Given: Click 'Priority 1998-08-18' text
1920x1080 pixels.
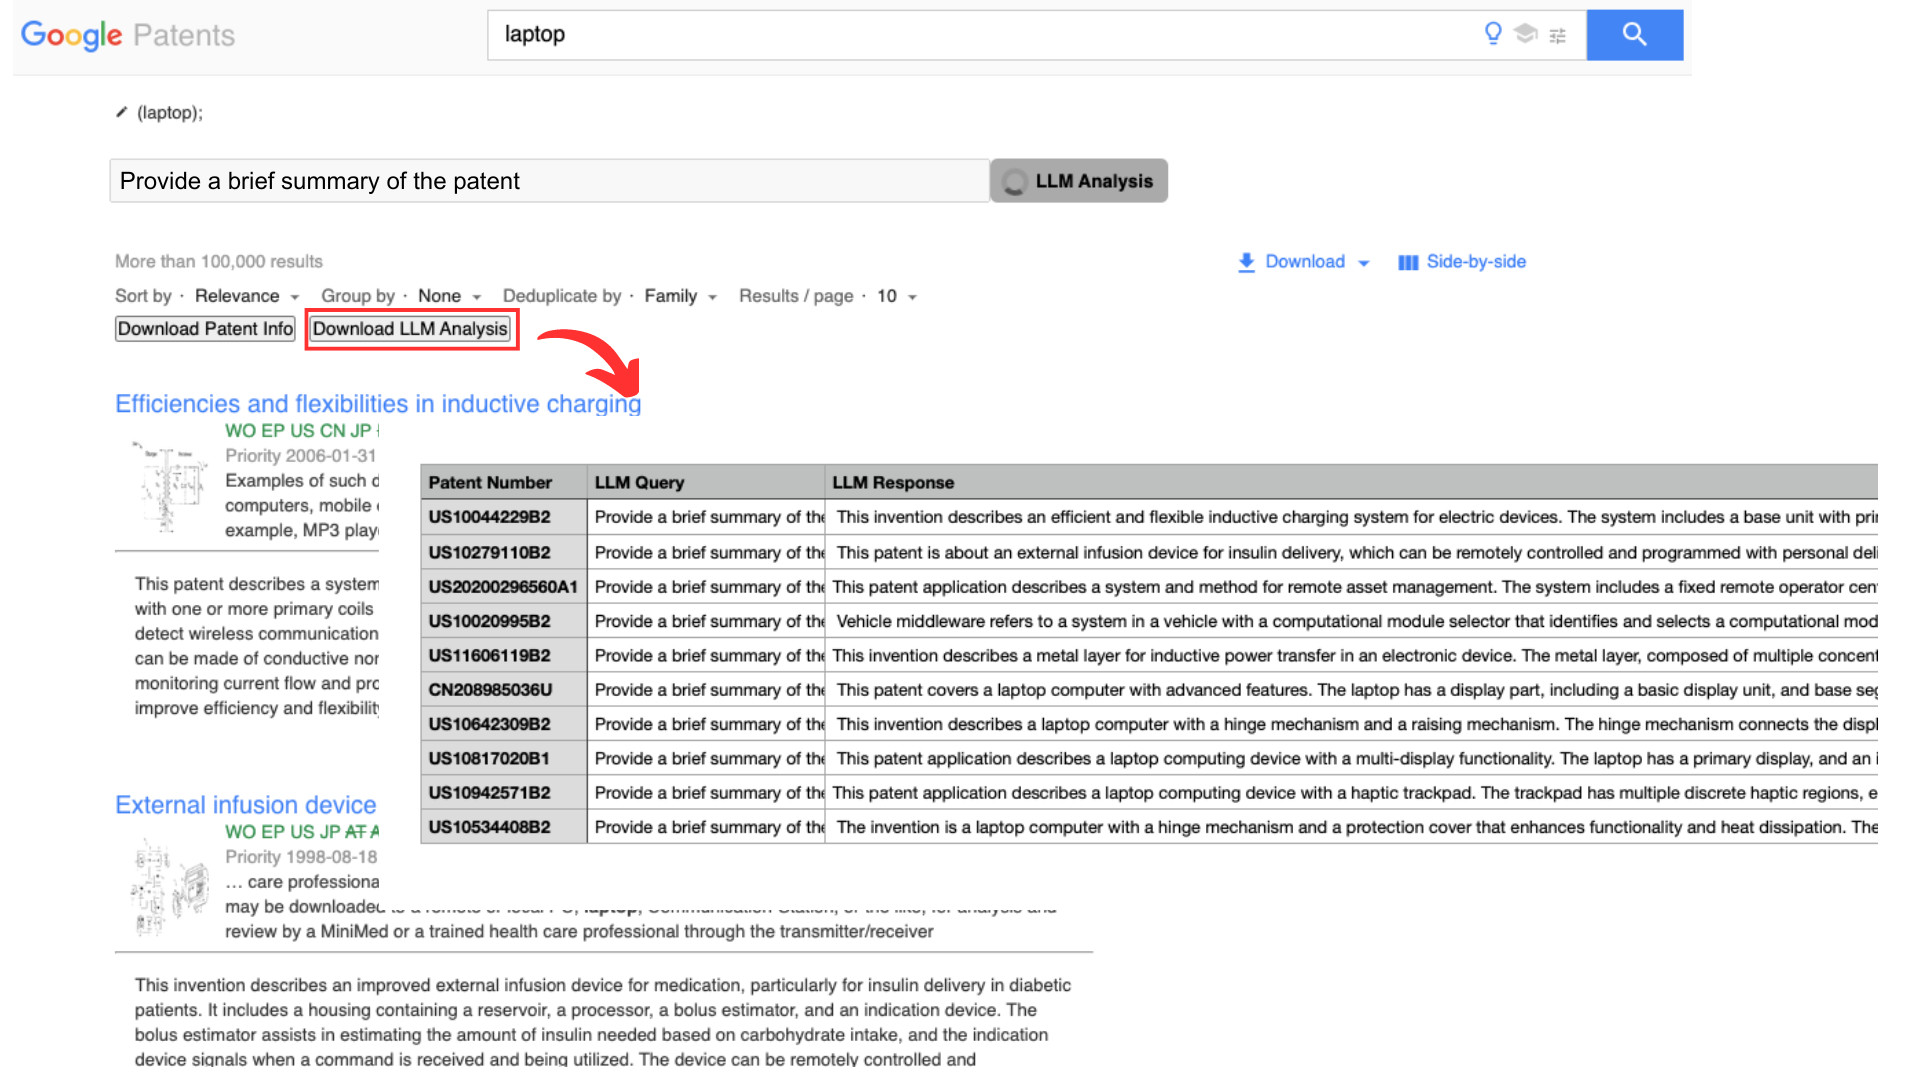Looking at the screenshot, I should 301,857.
